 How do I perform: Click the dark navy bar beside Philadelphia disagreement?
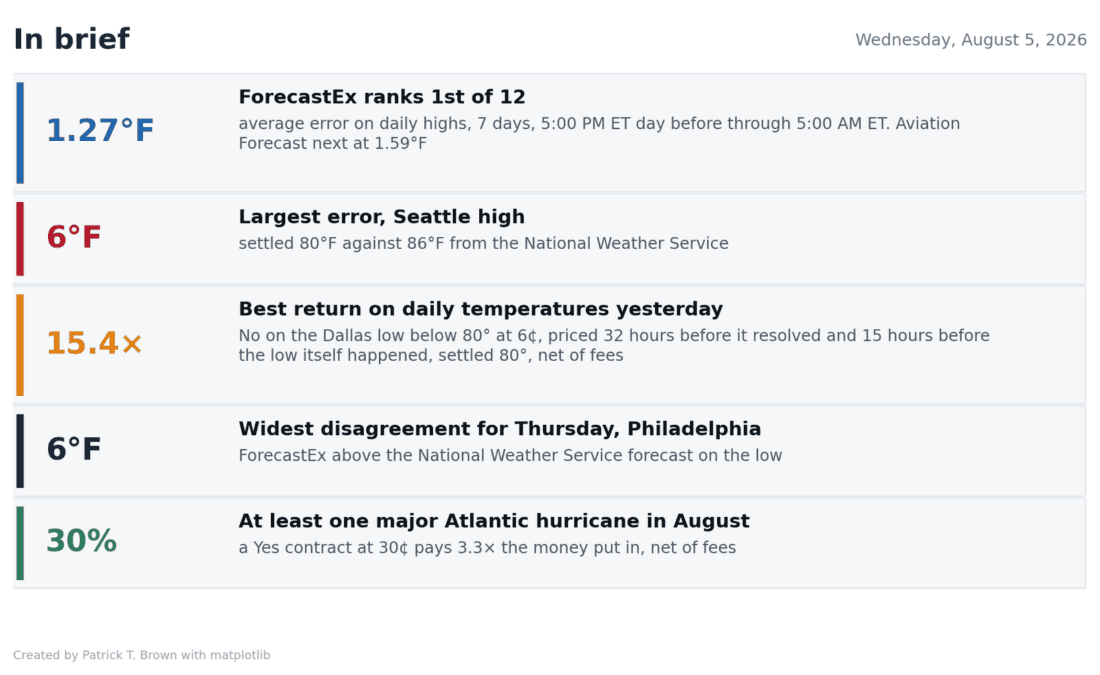pos(20,450)
